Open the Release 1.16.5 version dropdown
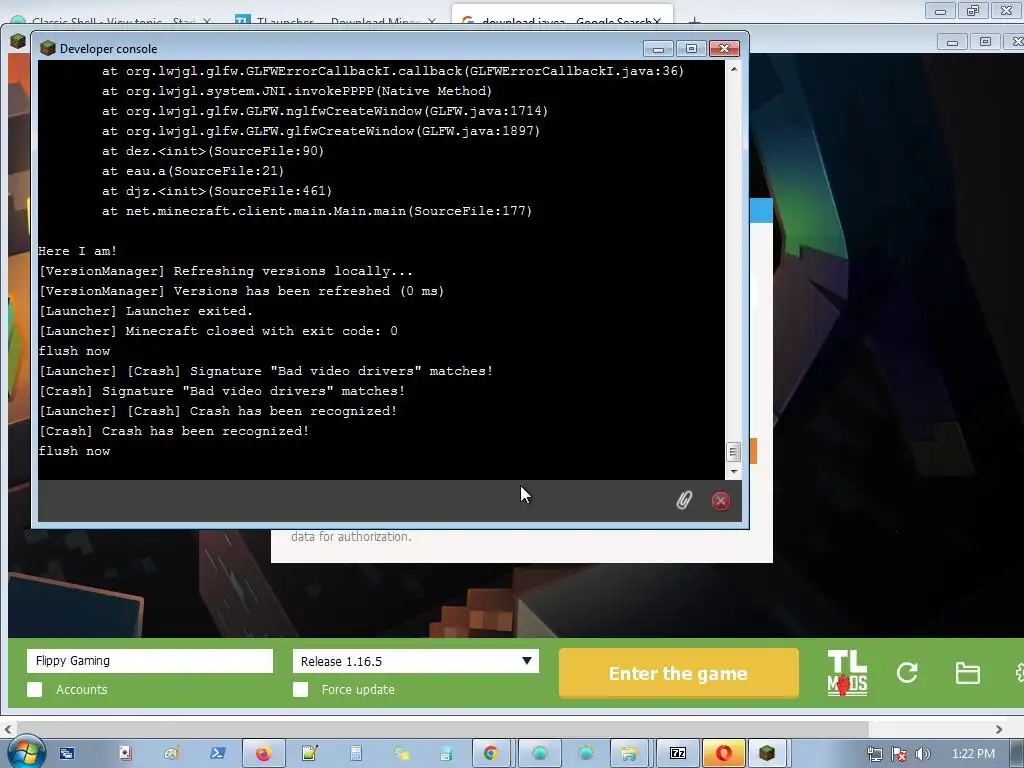The image size is (1024, 768). [x=415, y=661]
